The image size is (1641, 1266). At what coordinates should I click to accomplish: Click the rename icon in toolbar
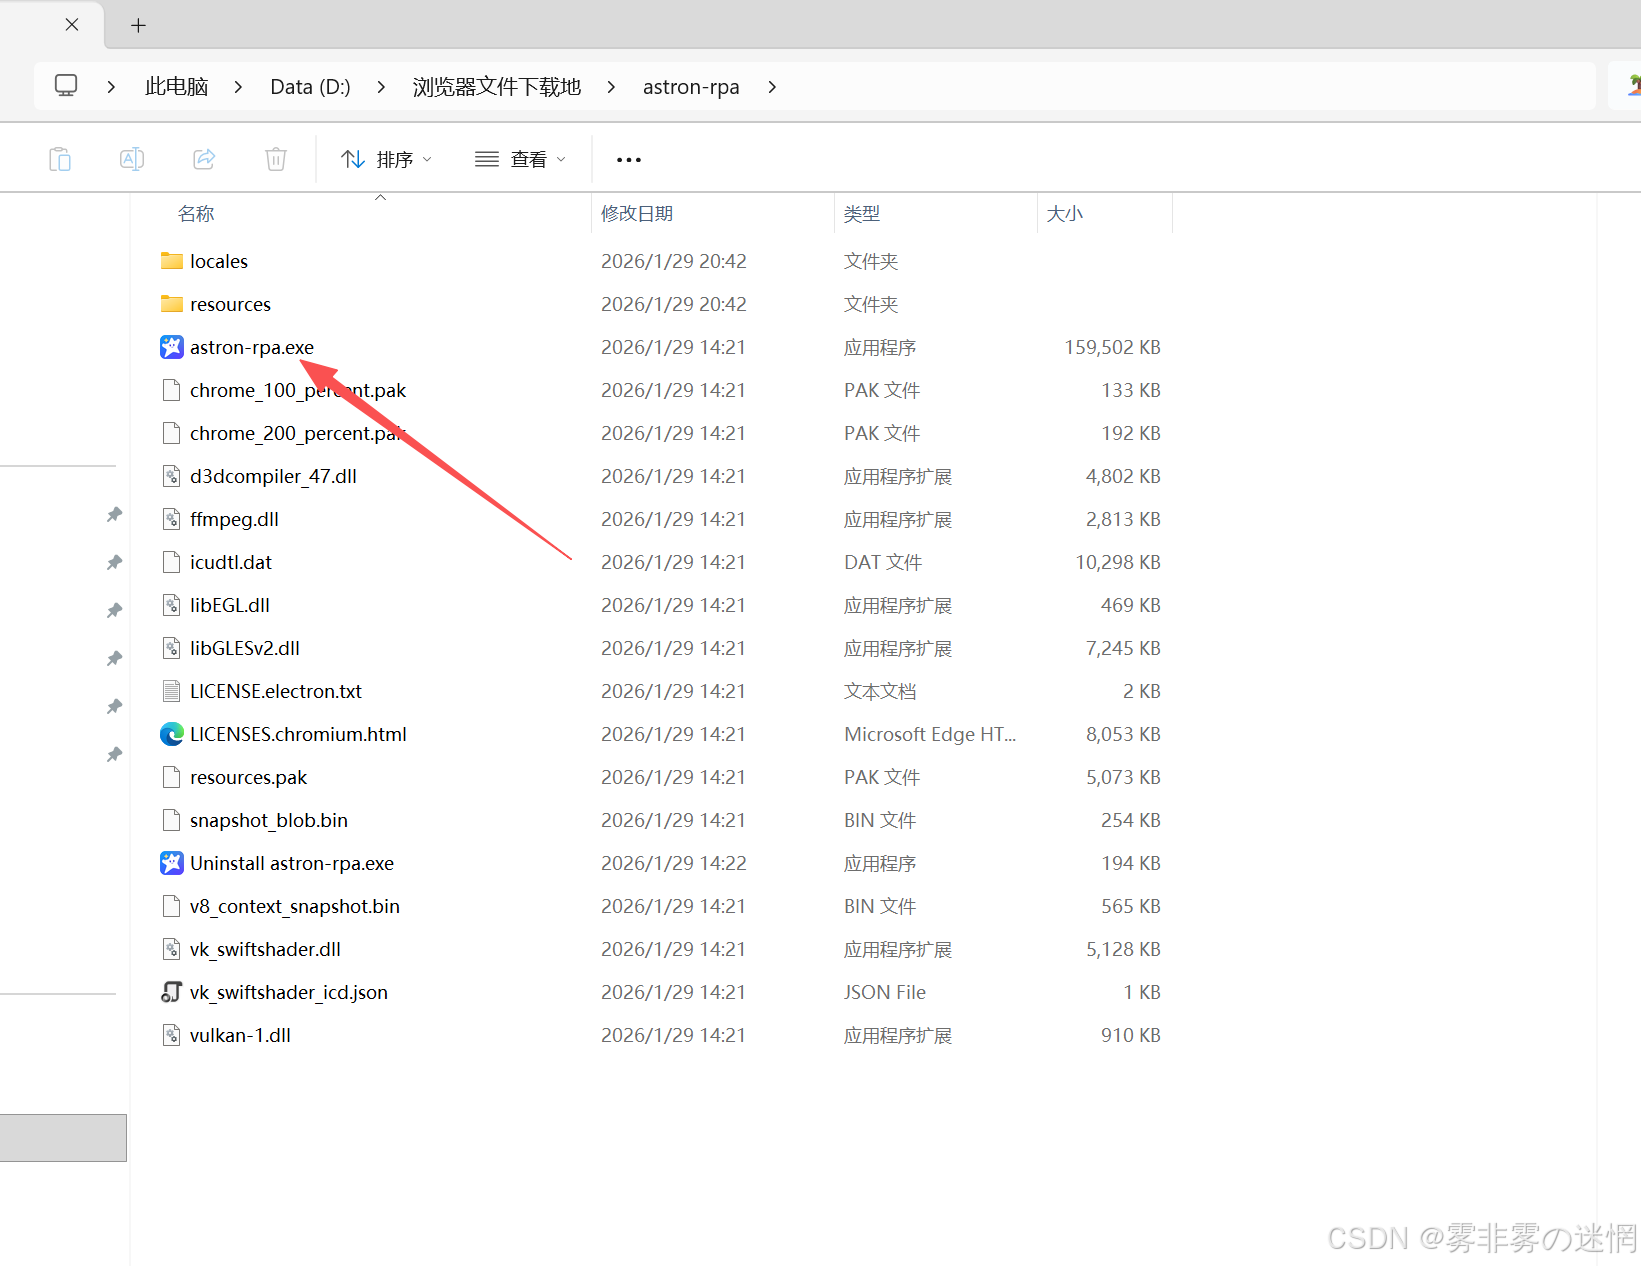pos(132,159)
